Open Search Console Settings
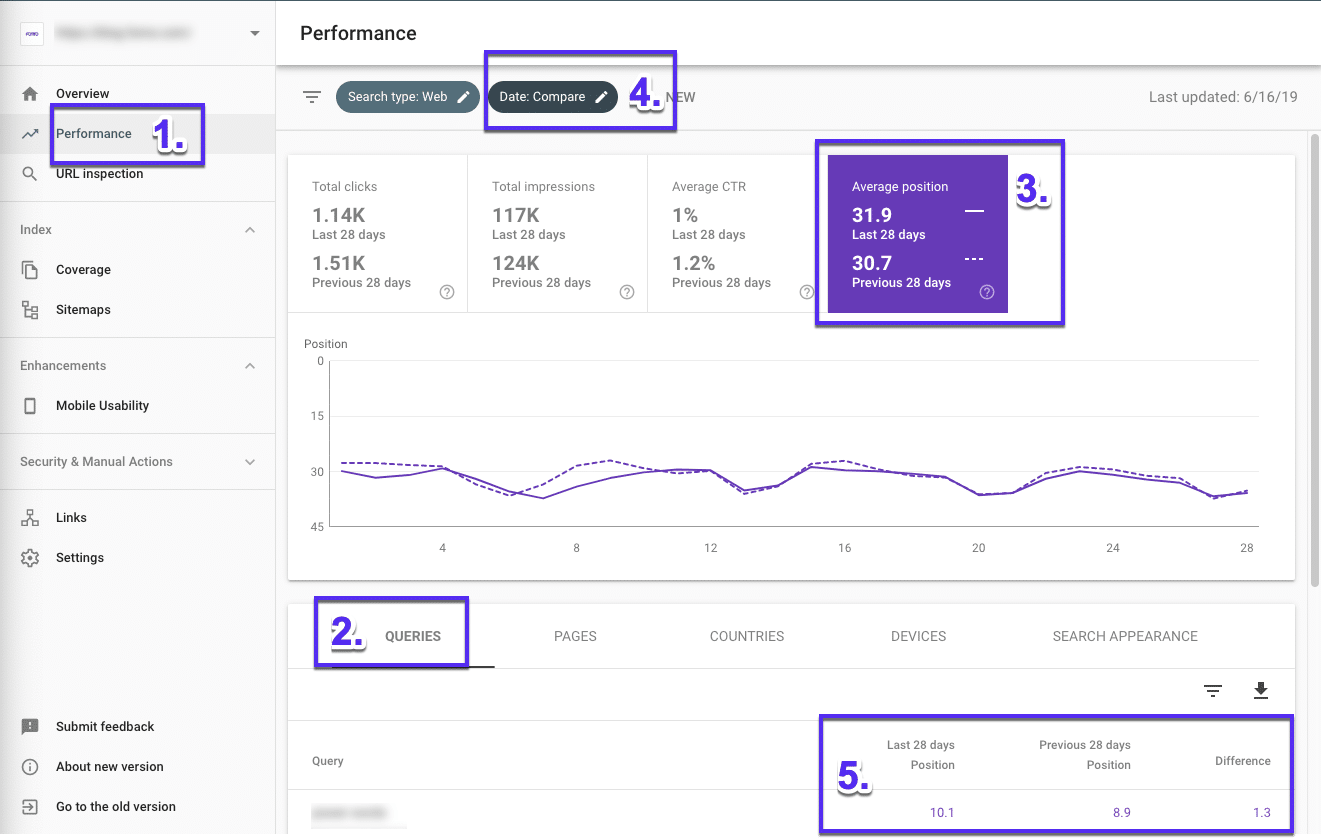 coord(80,557)
